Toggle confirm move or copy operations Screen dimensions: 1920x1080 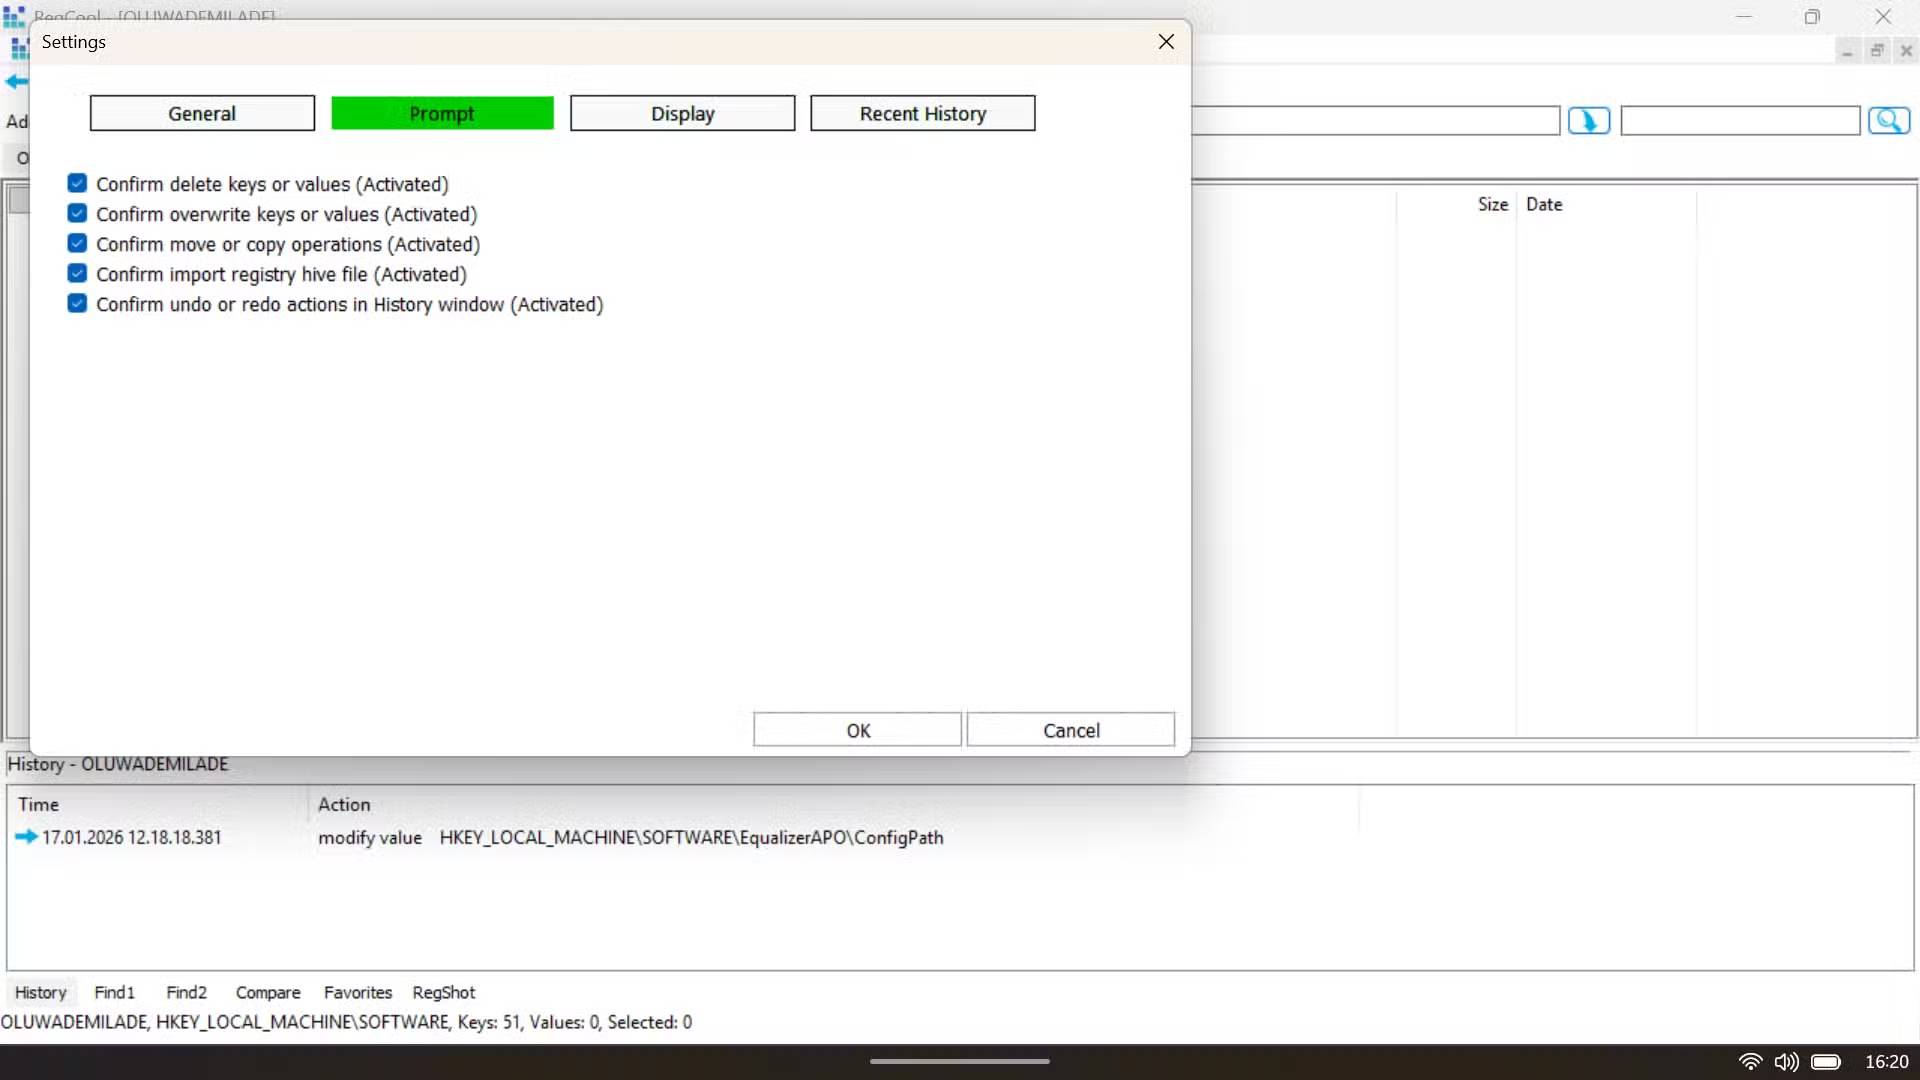tap(78, 243)
